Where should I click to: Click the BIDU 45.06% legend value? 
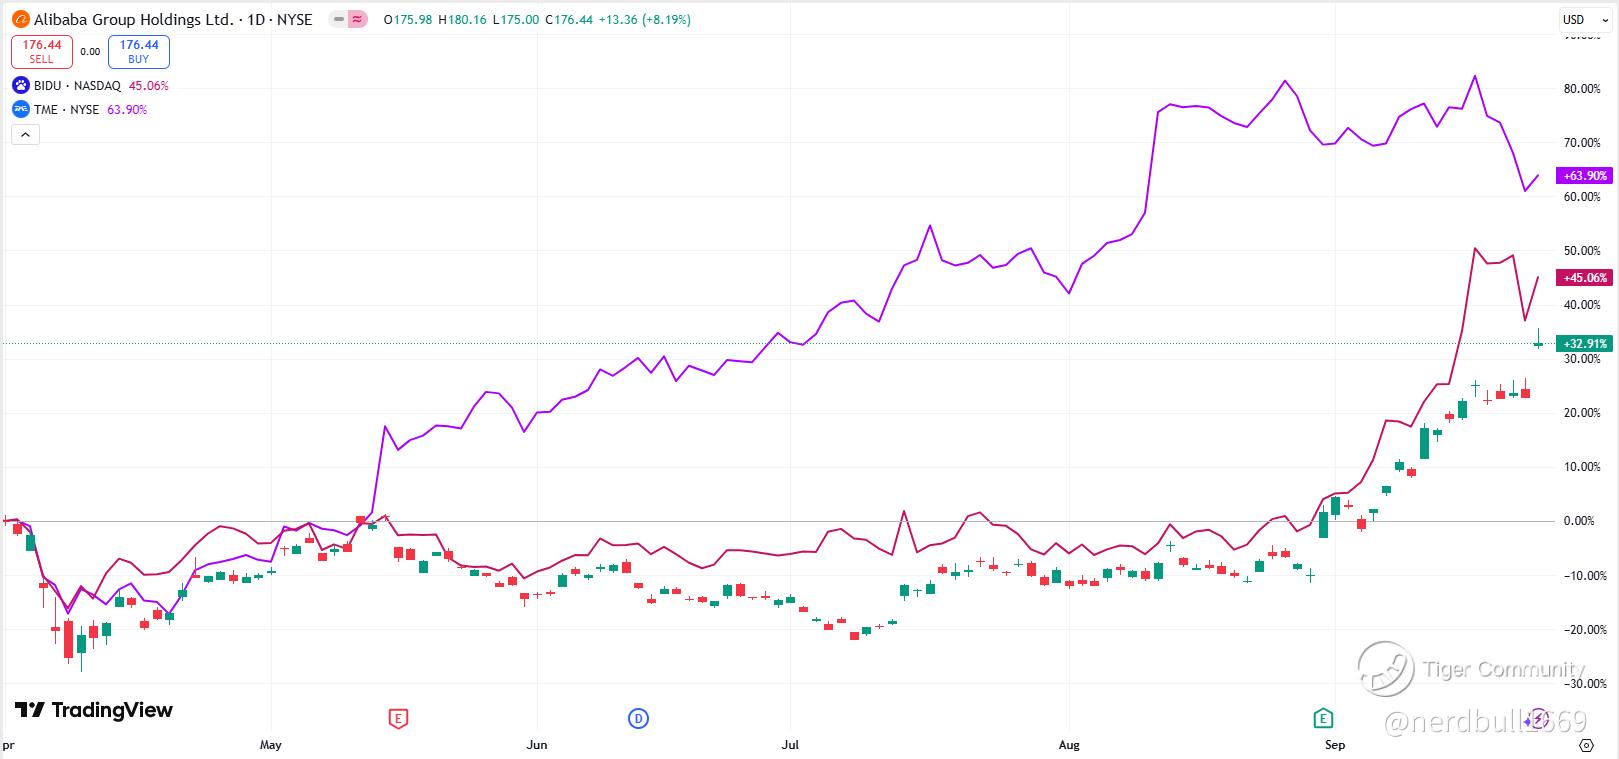(x=149, y=86)
